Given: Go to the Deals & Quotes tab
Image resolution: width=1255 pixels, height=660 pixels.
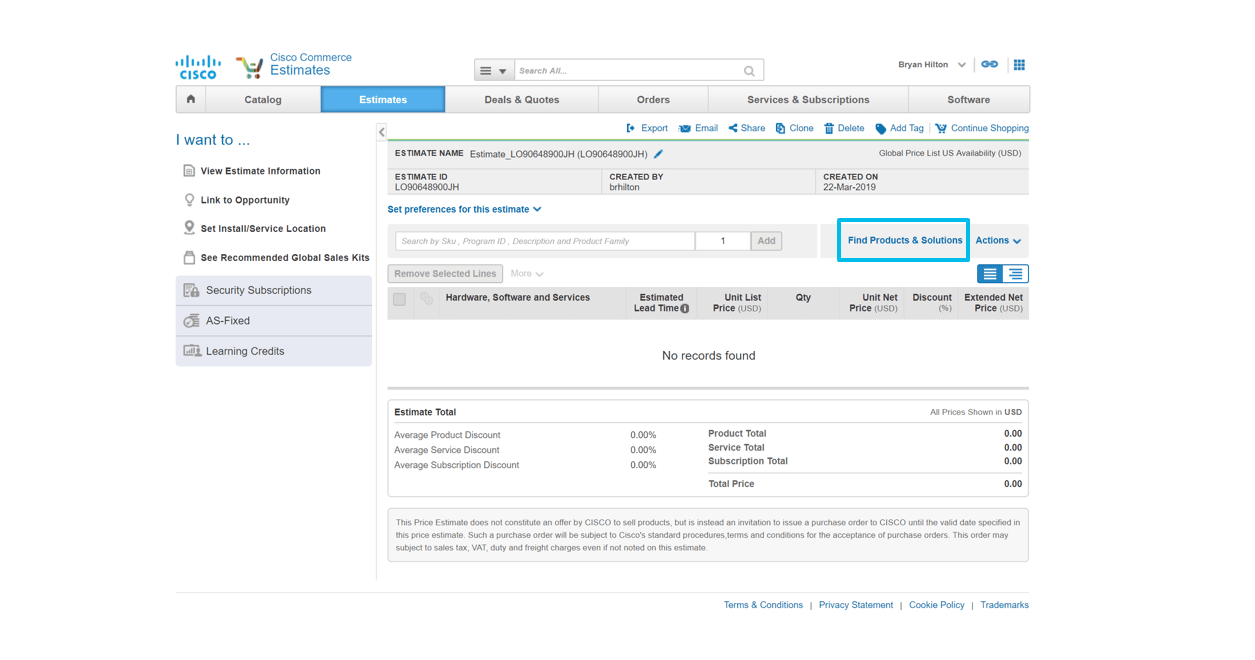Looking at the screenshot, I should (x=522, y=99).
